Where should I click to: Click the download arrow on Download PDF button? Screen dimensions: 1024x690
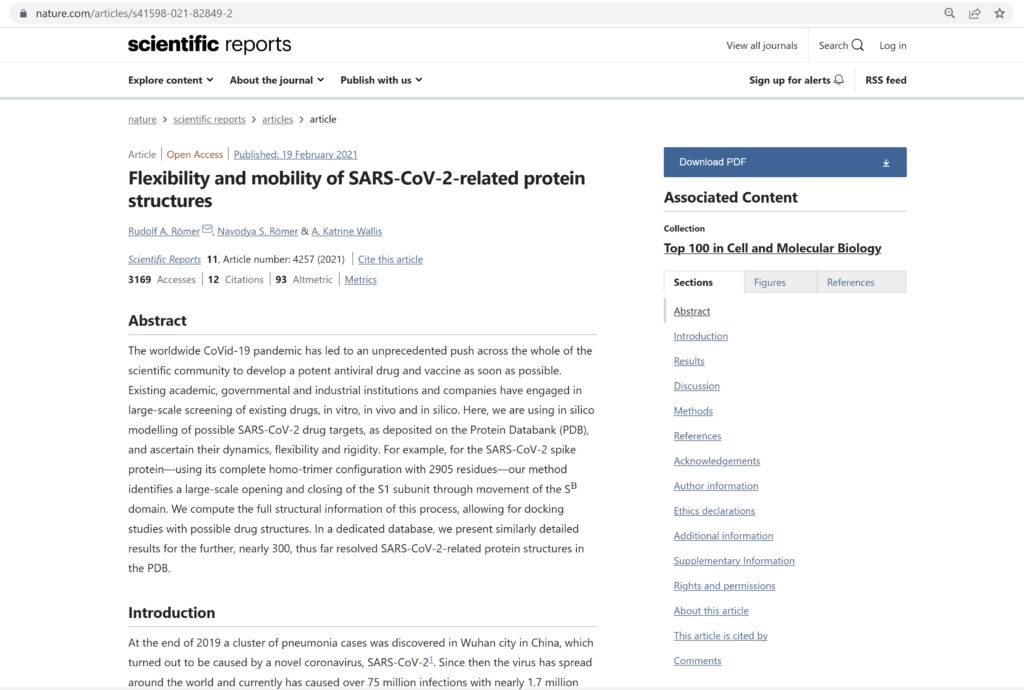[x=886, y=161]
